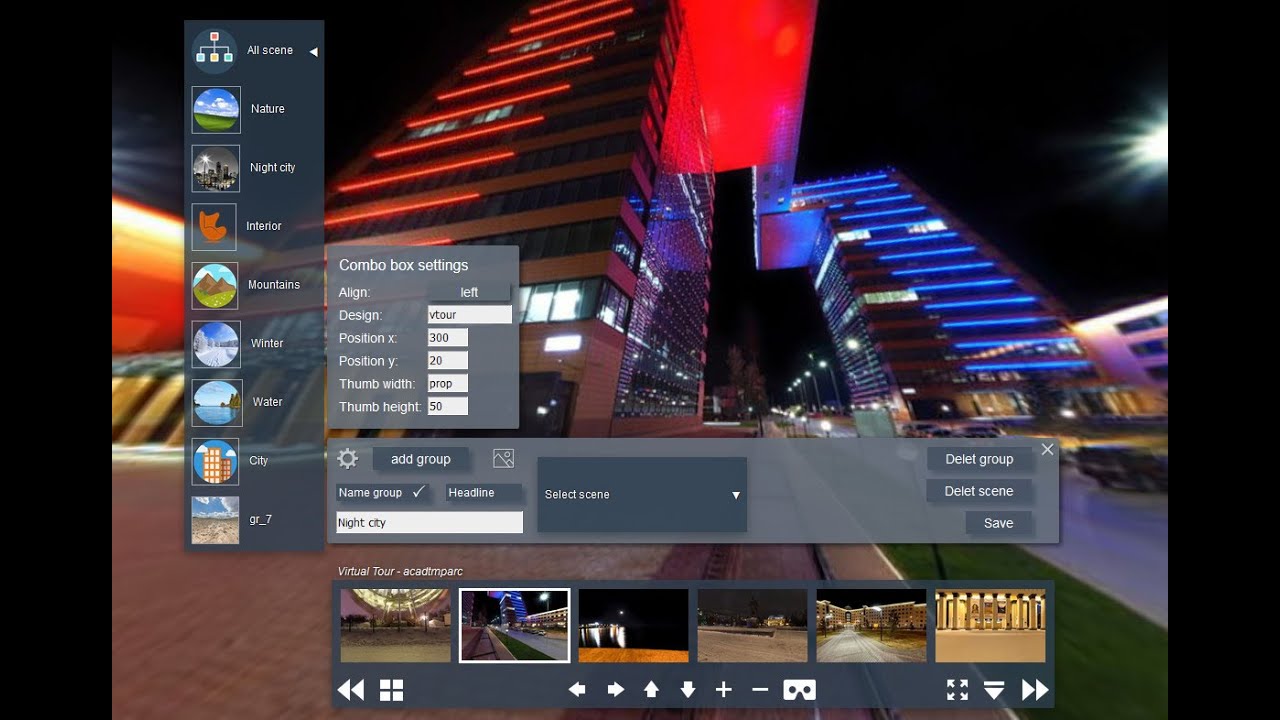Click the Nature label in scene list
Image resolution: width=1280 pixels, height=720 pixels.
pyautogui.click(x=268, y=109)
